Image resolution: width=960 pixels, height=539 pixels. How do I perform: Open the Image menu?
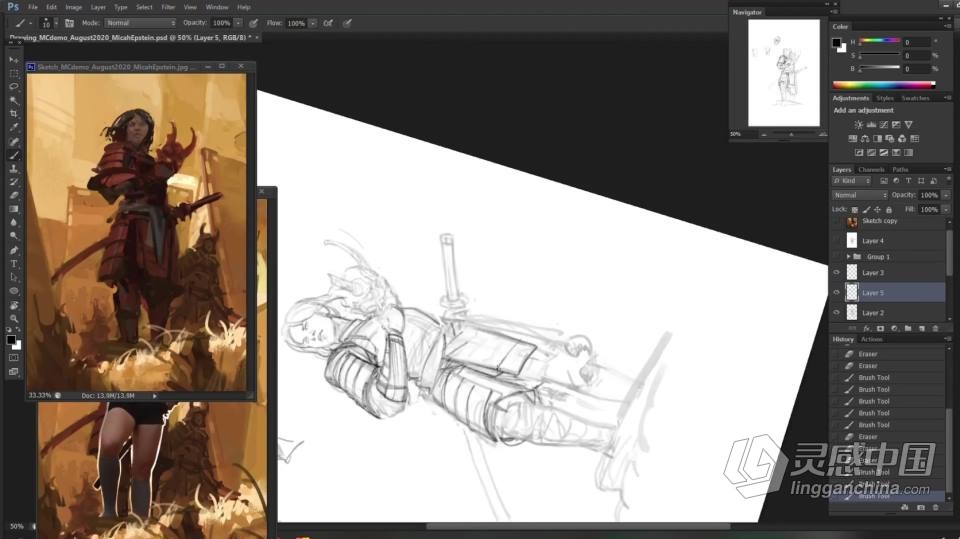click(73, 7)
